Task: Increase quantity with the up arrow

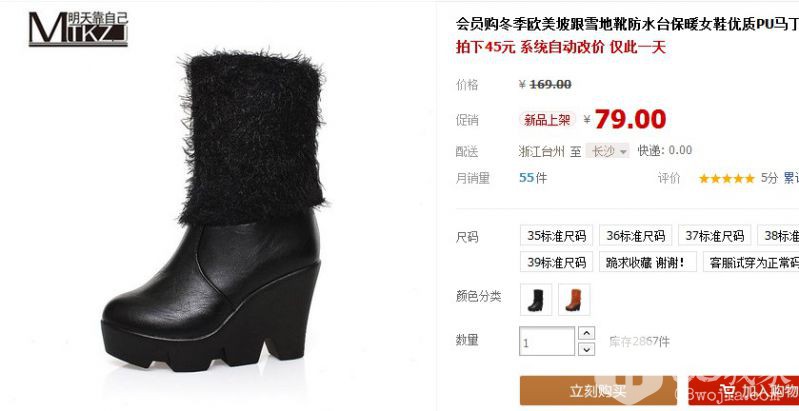Action: [587, 334]
